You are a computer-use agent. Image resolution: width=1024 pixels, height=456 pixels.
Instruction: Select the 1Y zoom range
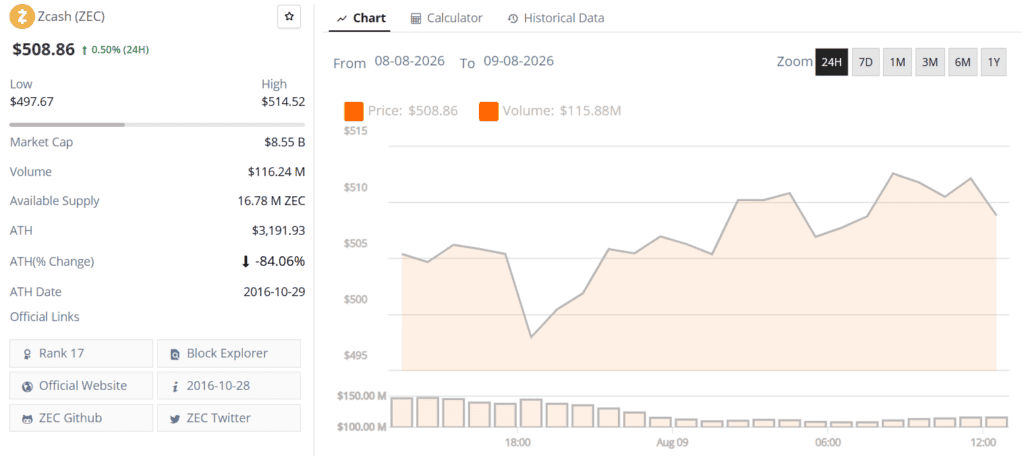pyautogui.click(x=993, y=62)
